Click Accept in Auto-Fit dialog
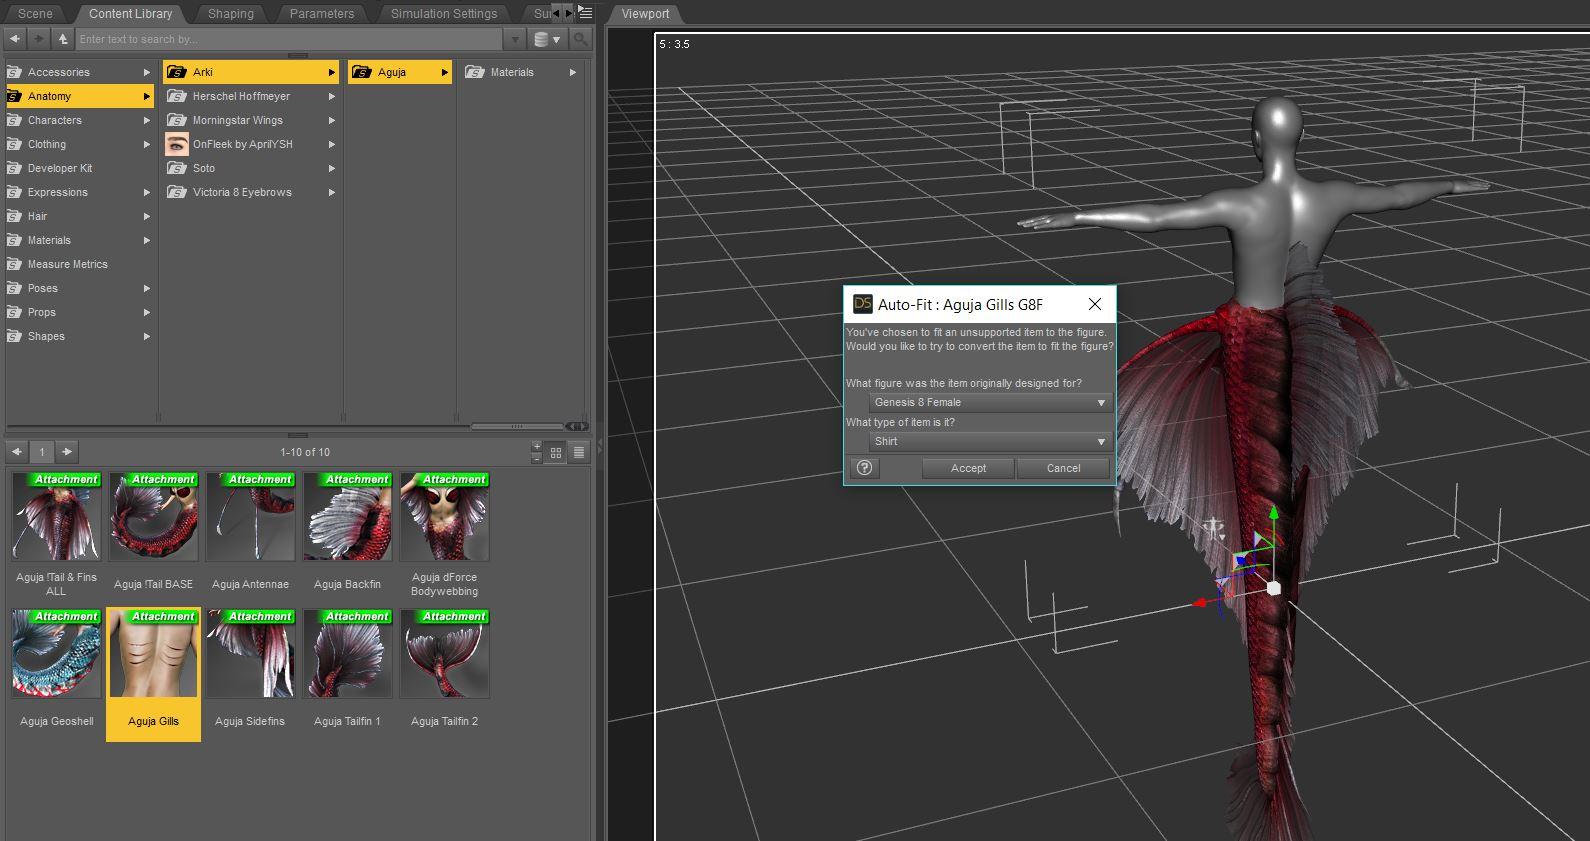This screenshot has height=841, width=1590. (x=967, y=468)
